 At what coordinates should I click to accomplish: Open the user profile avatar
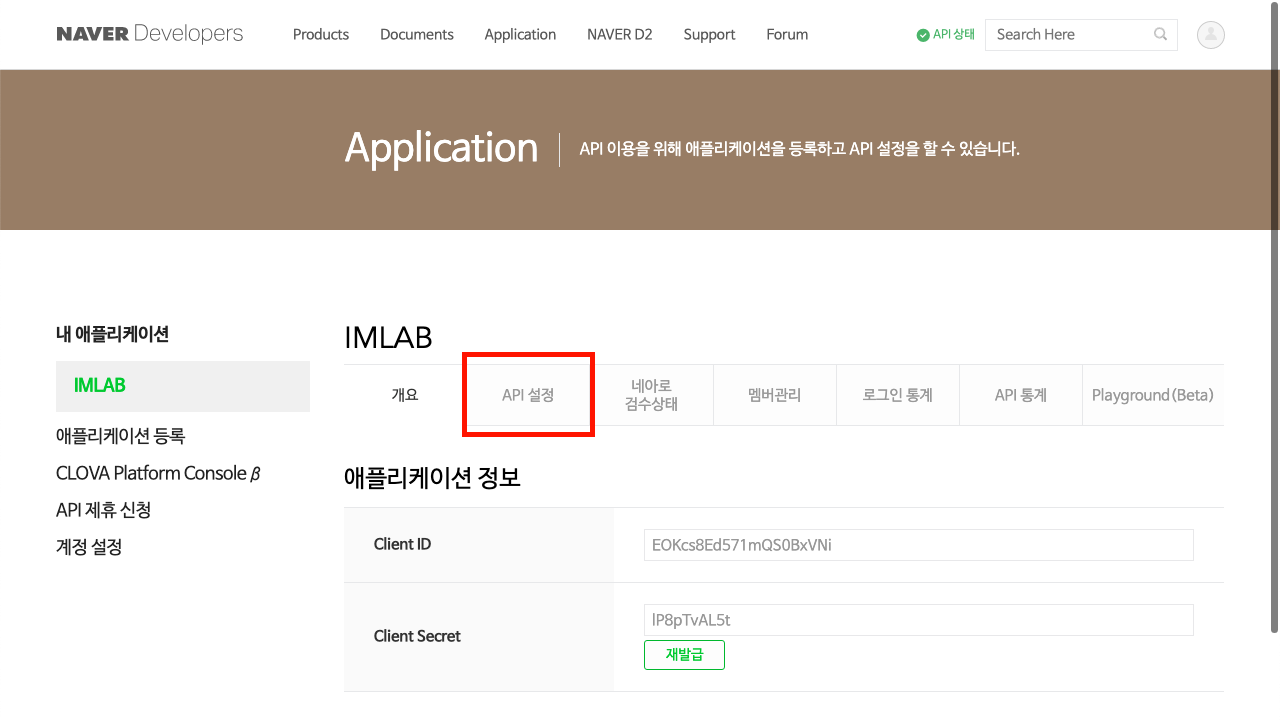1211,34
